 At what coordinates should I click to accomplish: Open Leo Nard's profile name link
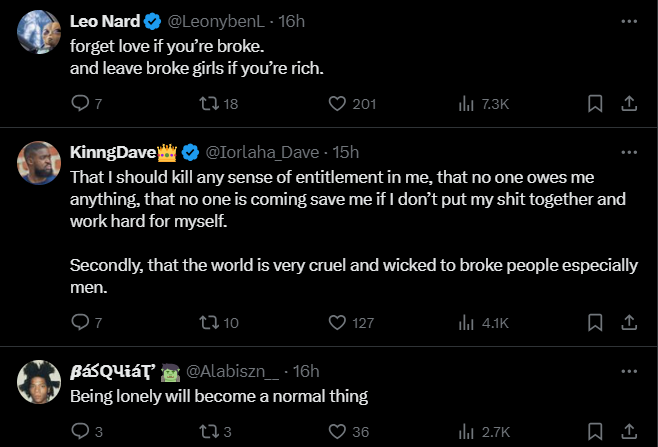(x=105, y=21)
